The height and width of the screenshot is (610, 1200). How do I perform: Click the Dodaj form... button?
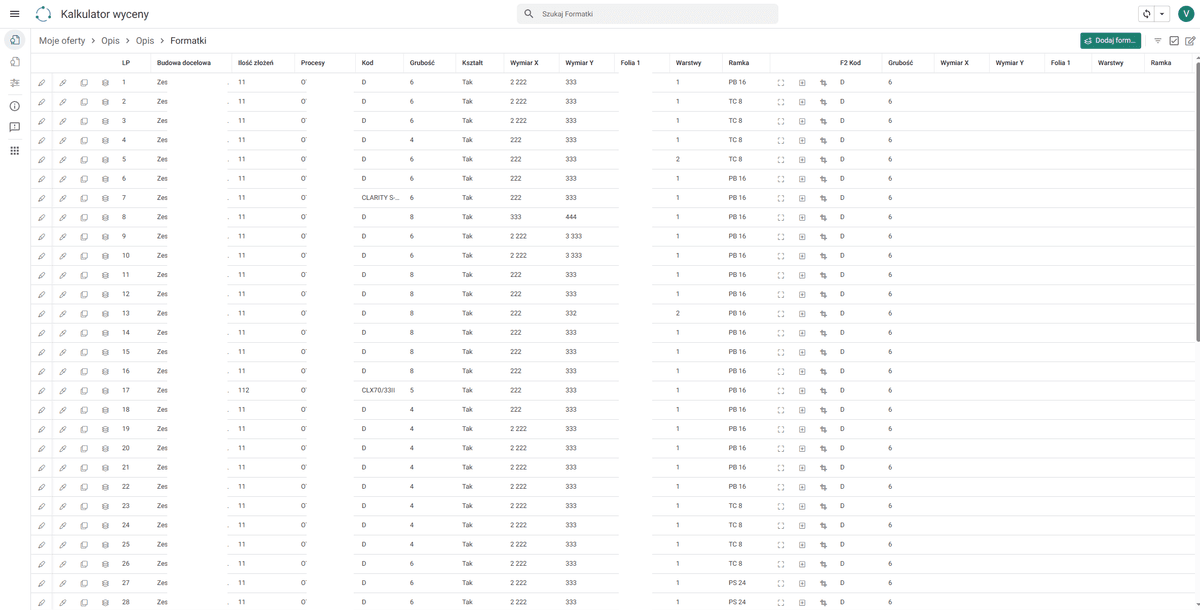pyautogui.click(x=1110, y=41)
